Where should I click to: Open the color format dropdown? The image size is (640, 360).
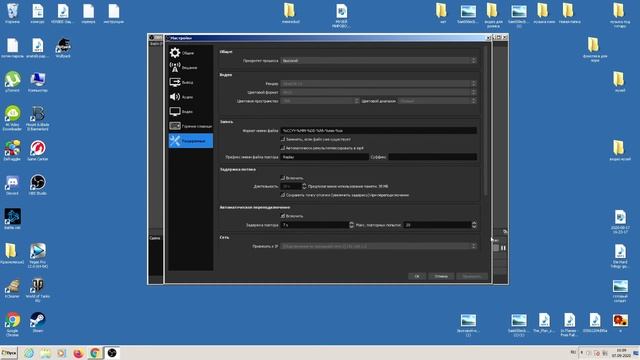click(378, 92)
